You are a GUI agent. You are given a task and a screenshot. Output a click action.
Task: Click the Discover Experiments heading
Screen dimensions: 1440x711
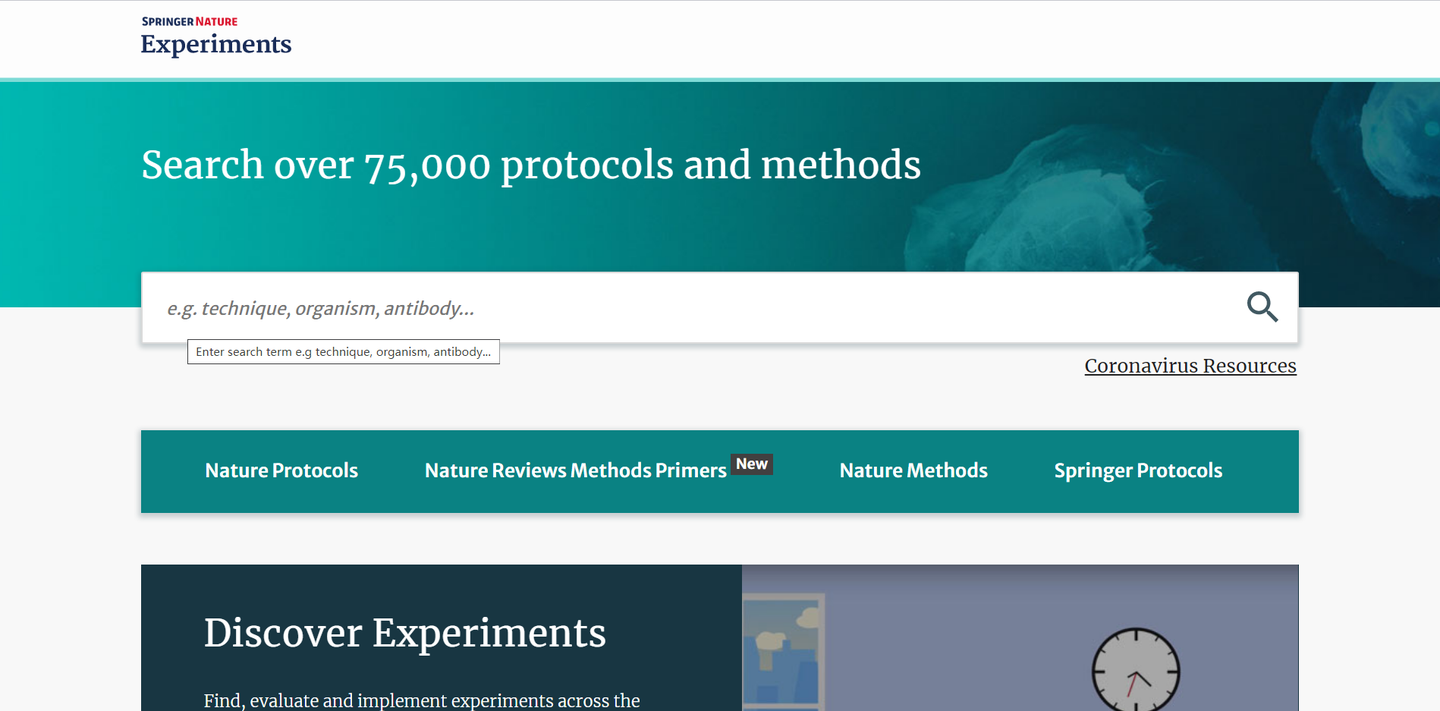(x=405, y=633)
